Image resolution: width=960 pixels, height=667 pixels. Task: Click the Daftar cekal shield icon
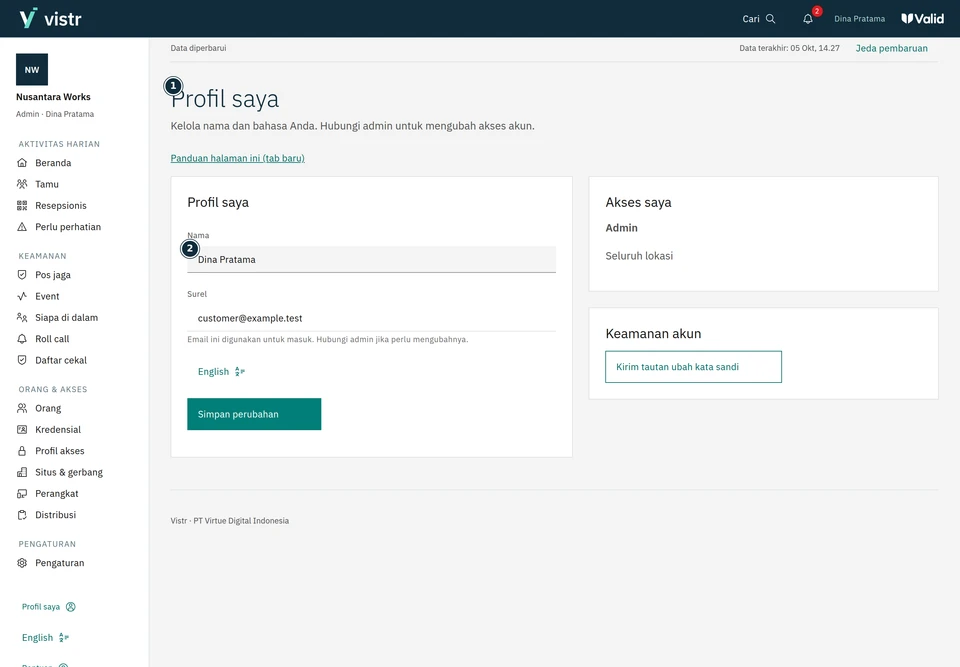22,360
